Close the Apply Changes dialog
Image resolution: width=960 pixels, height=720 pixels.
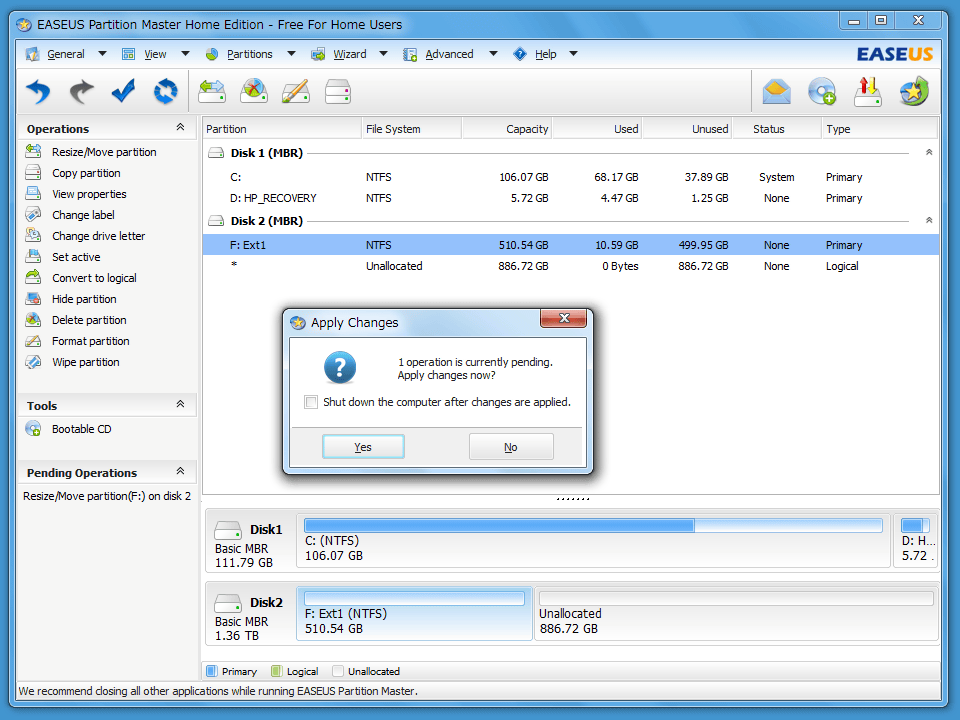tap(563, 318)
